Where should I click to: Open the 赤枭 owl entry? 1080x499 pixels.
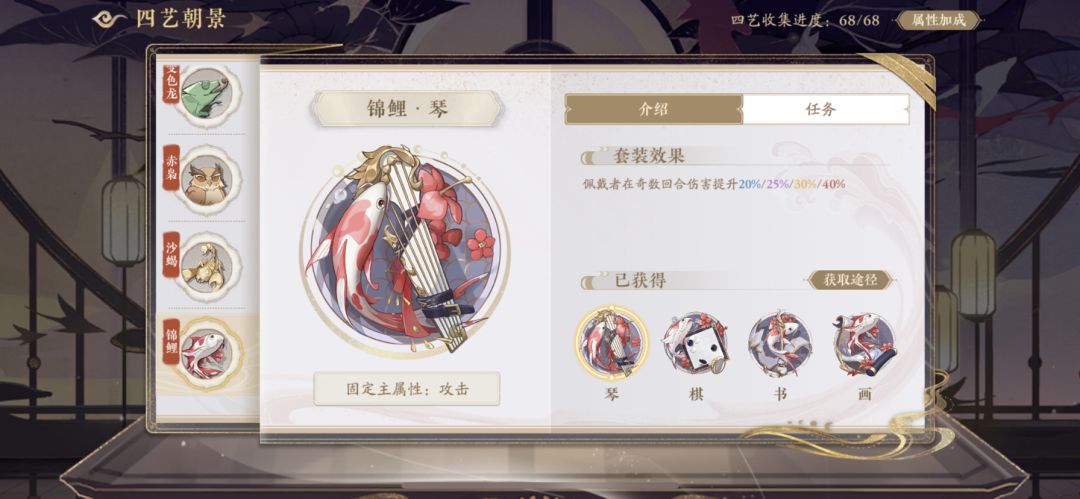(x=202, y=179)
